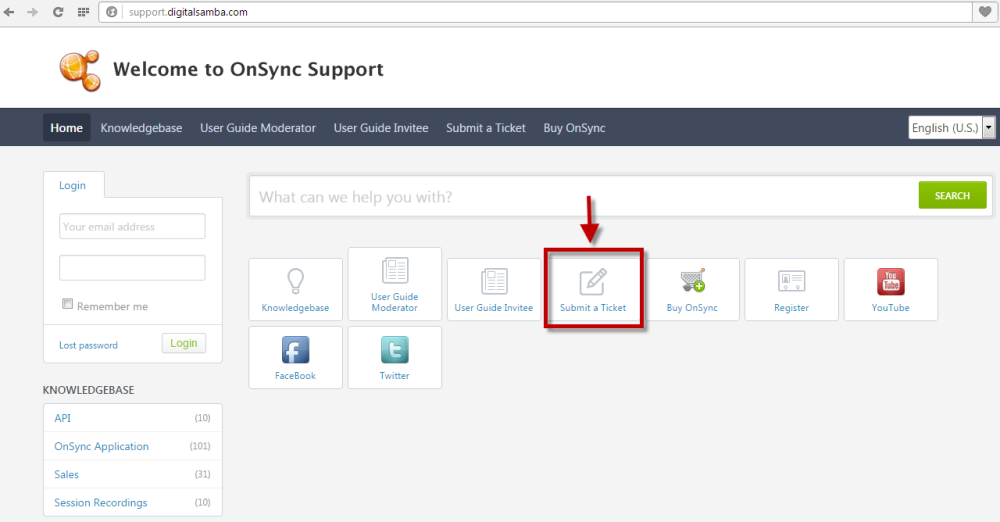Open the browser apps grid icon
This screenshot has width=1000, height=522.
click(83, 12)
